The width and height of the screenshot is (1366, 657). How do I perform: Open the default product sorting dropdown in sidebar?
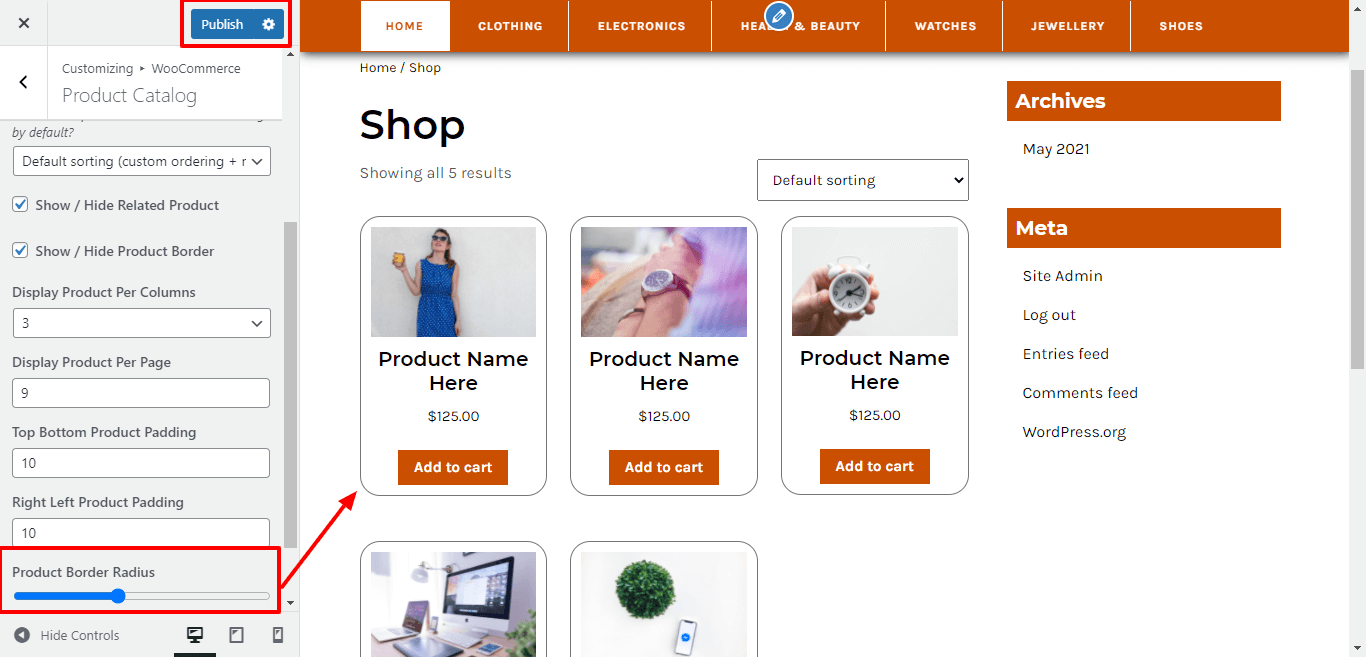click(x=142, y=161)
